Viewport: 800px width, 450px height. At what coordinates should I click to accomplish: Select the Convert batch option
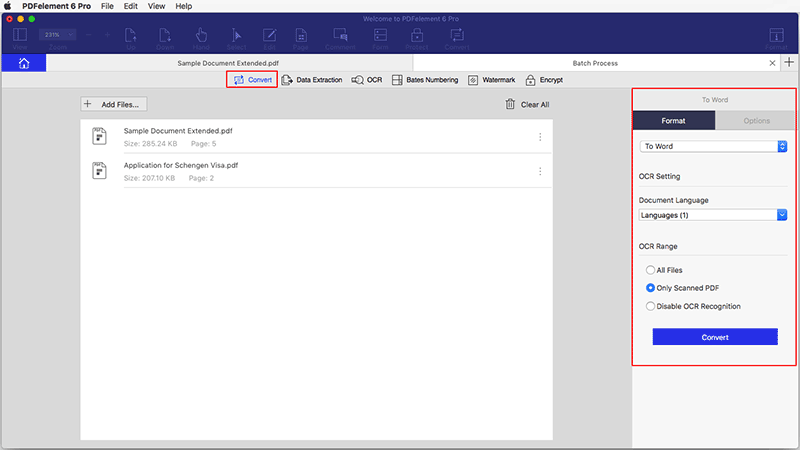point(253,80)
